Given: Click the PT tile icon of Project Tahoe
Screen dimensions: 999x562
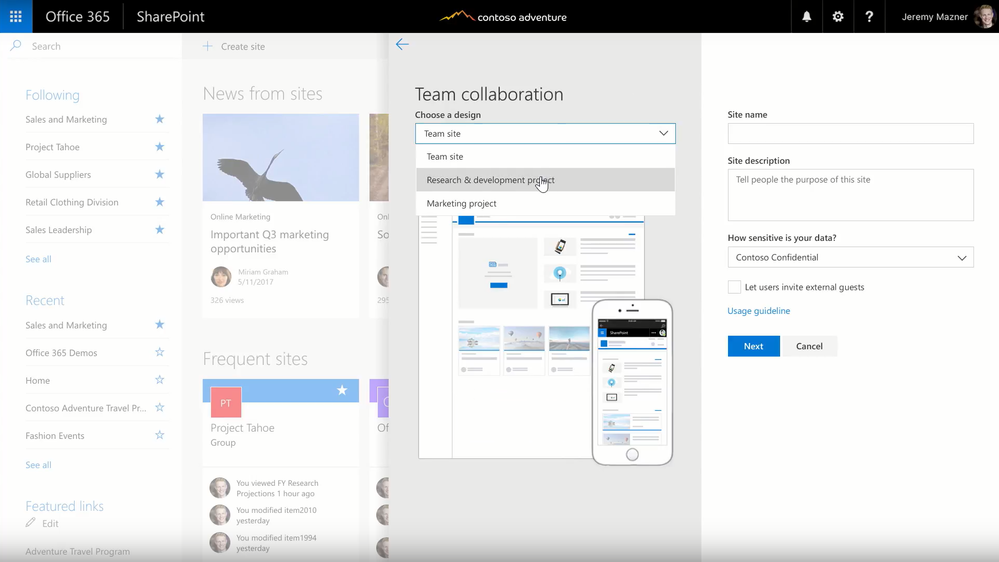Looking at the screenshot, I should (x=226, y=403).
